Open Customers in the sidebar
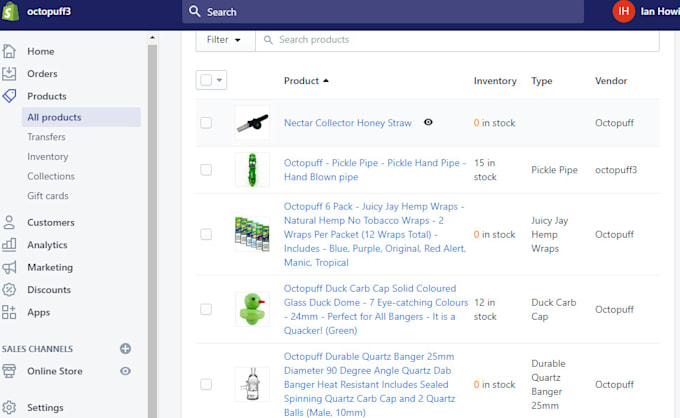Viewport: 680px width, 418px height. (51, 222)
